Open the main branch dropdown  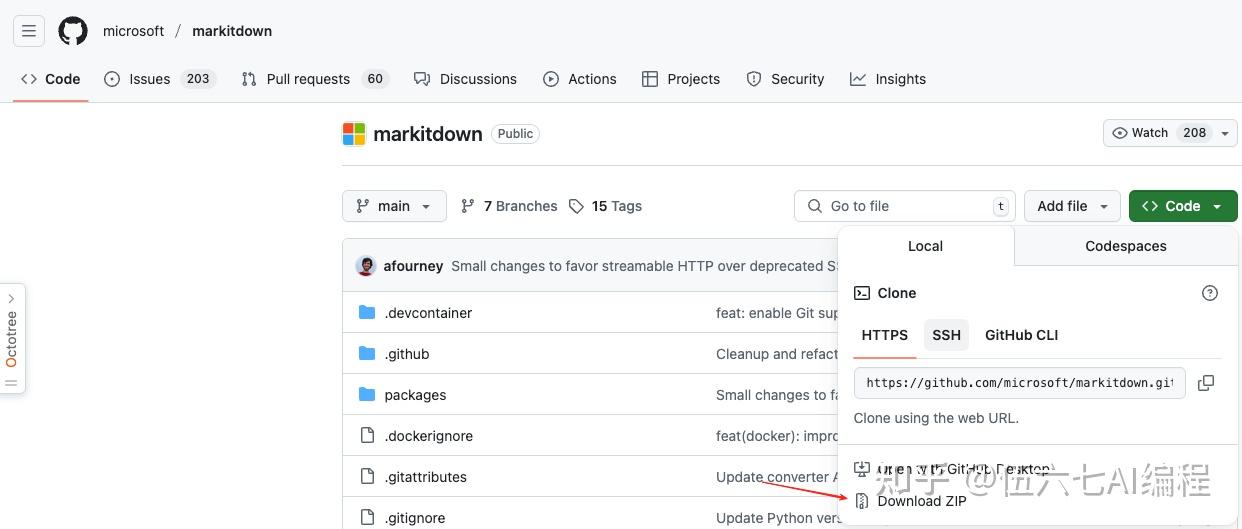point(393,206)
